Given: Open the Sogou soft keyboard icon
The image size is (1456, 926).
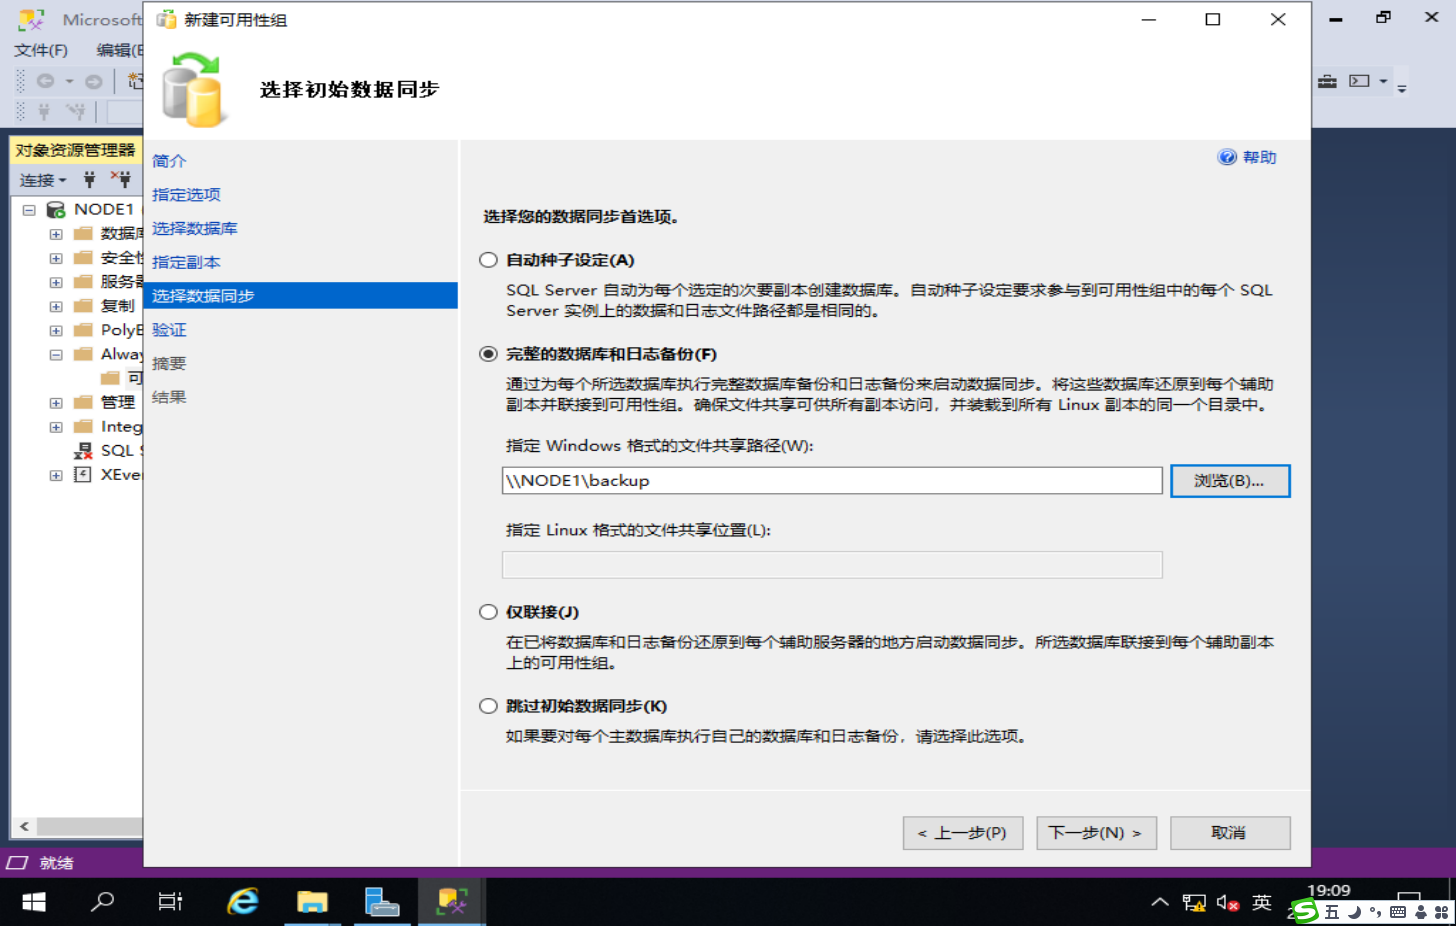Looking at the screenshot, I should point(1398,912).
